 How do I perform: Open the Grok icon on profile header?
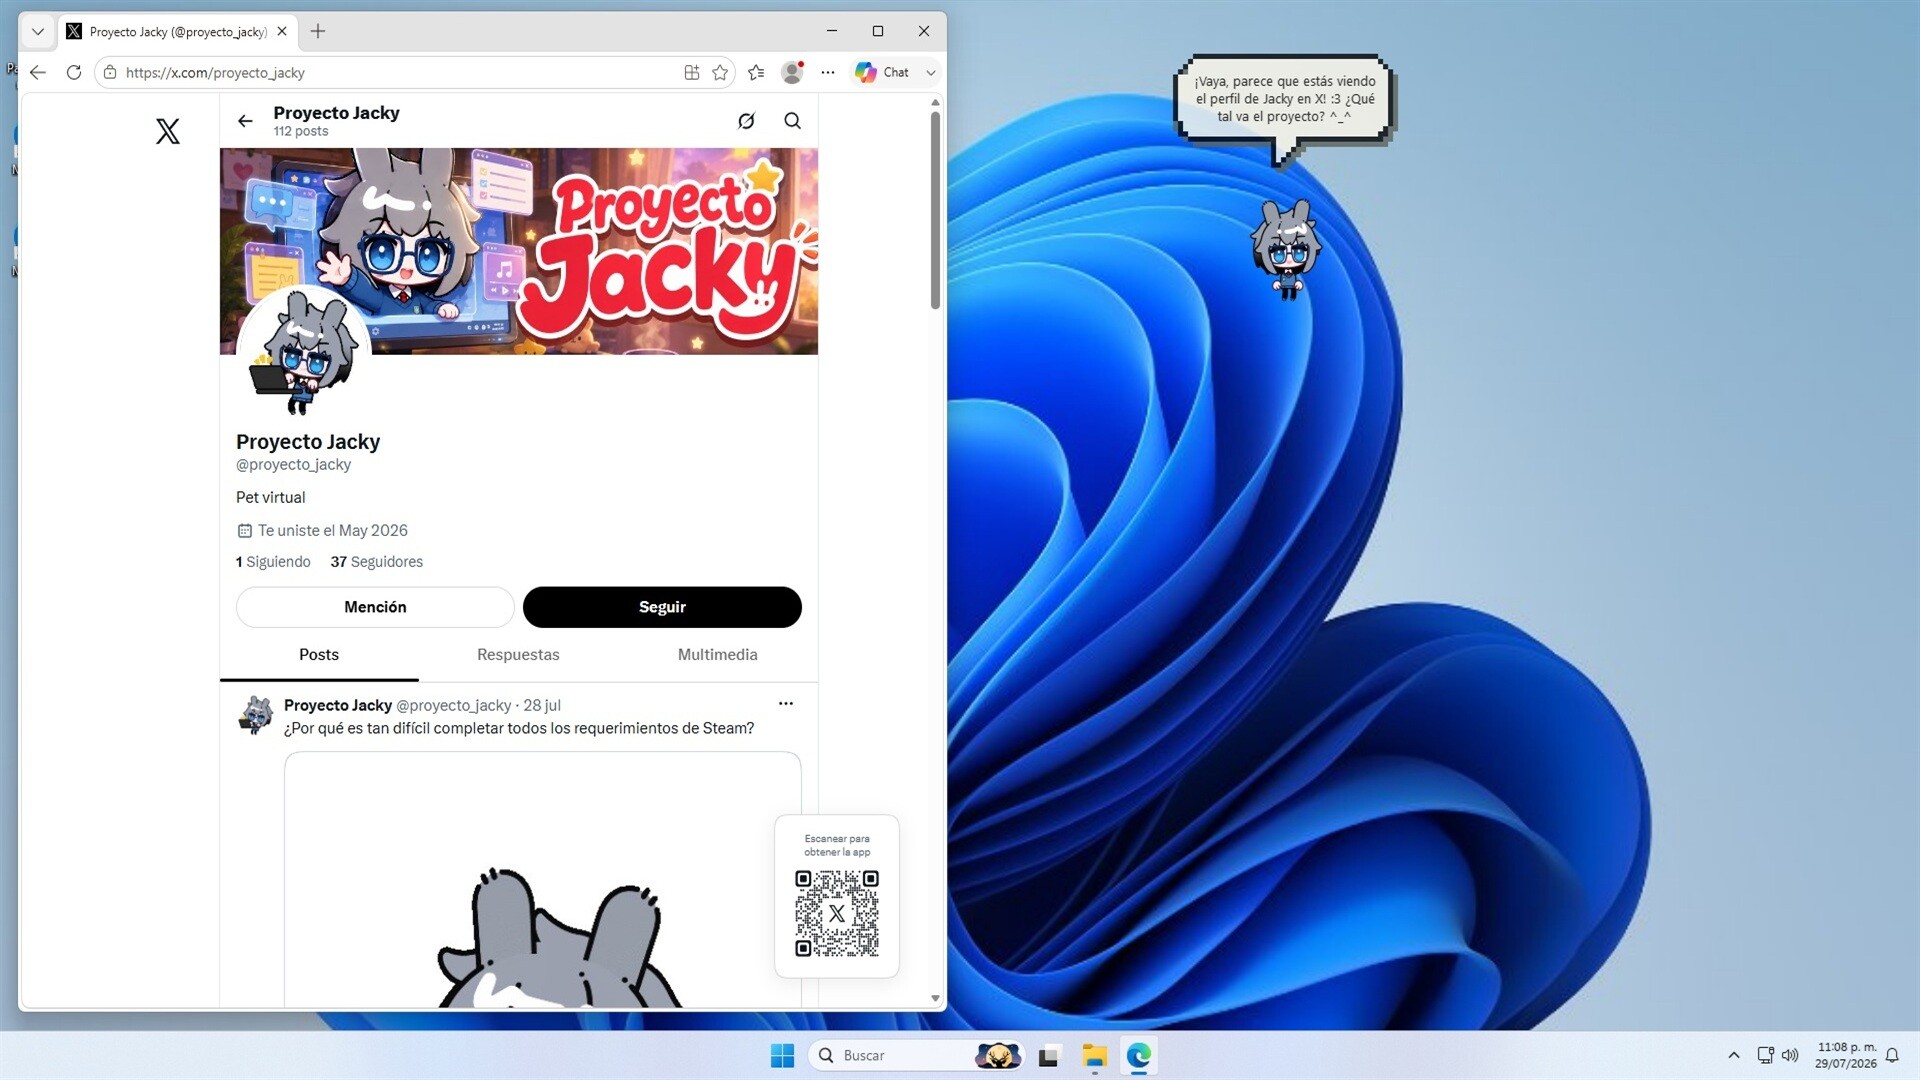click(x=746, y=121)
